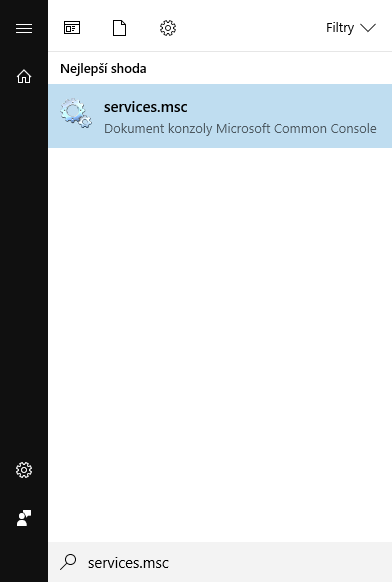Image resolution: width=392 pixels, height=582 pixels.
Task: Open the Home view in sidebar
Action: (24, 76)
